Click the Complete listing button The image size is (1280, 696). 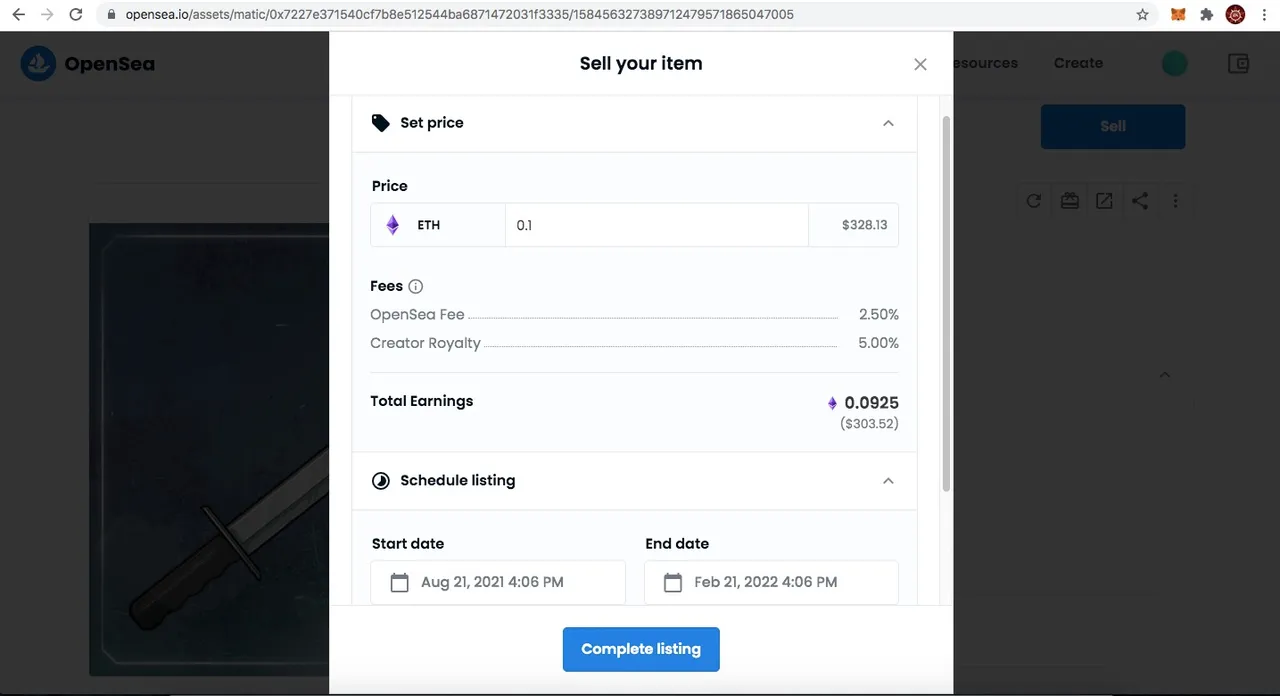click(x=641, y=649)
